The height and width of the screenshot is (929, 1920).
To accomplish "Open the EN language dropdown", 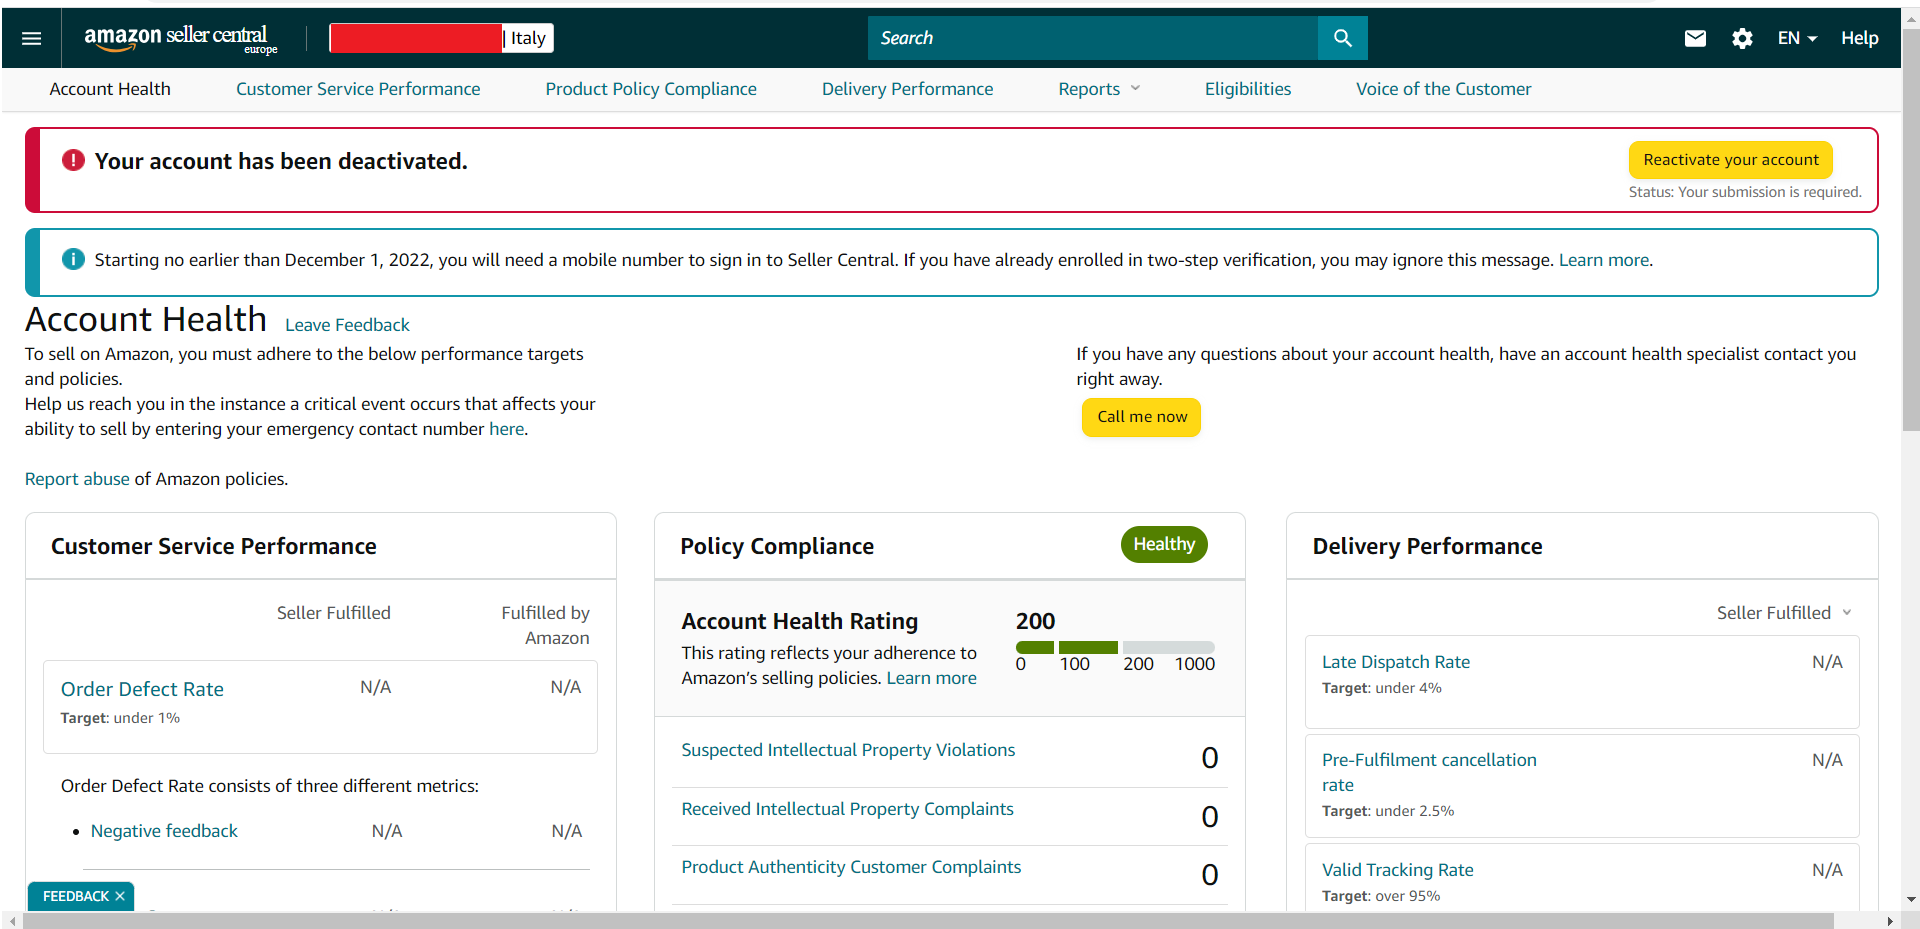I will (x=1797, y=38).
